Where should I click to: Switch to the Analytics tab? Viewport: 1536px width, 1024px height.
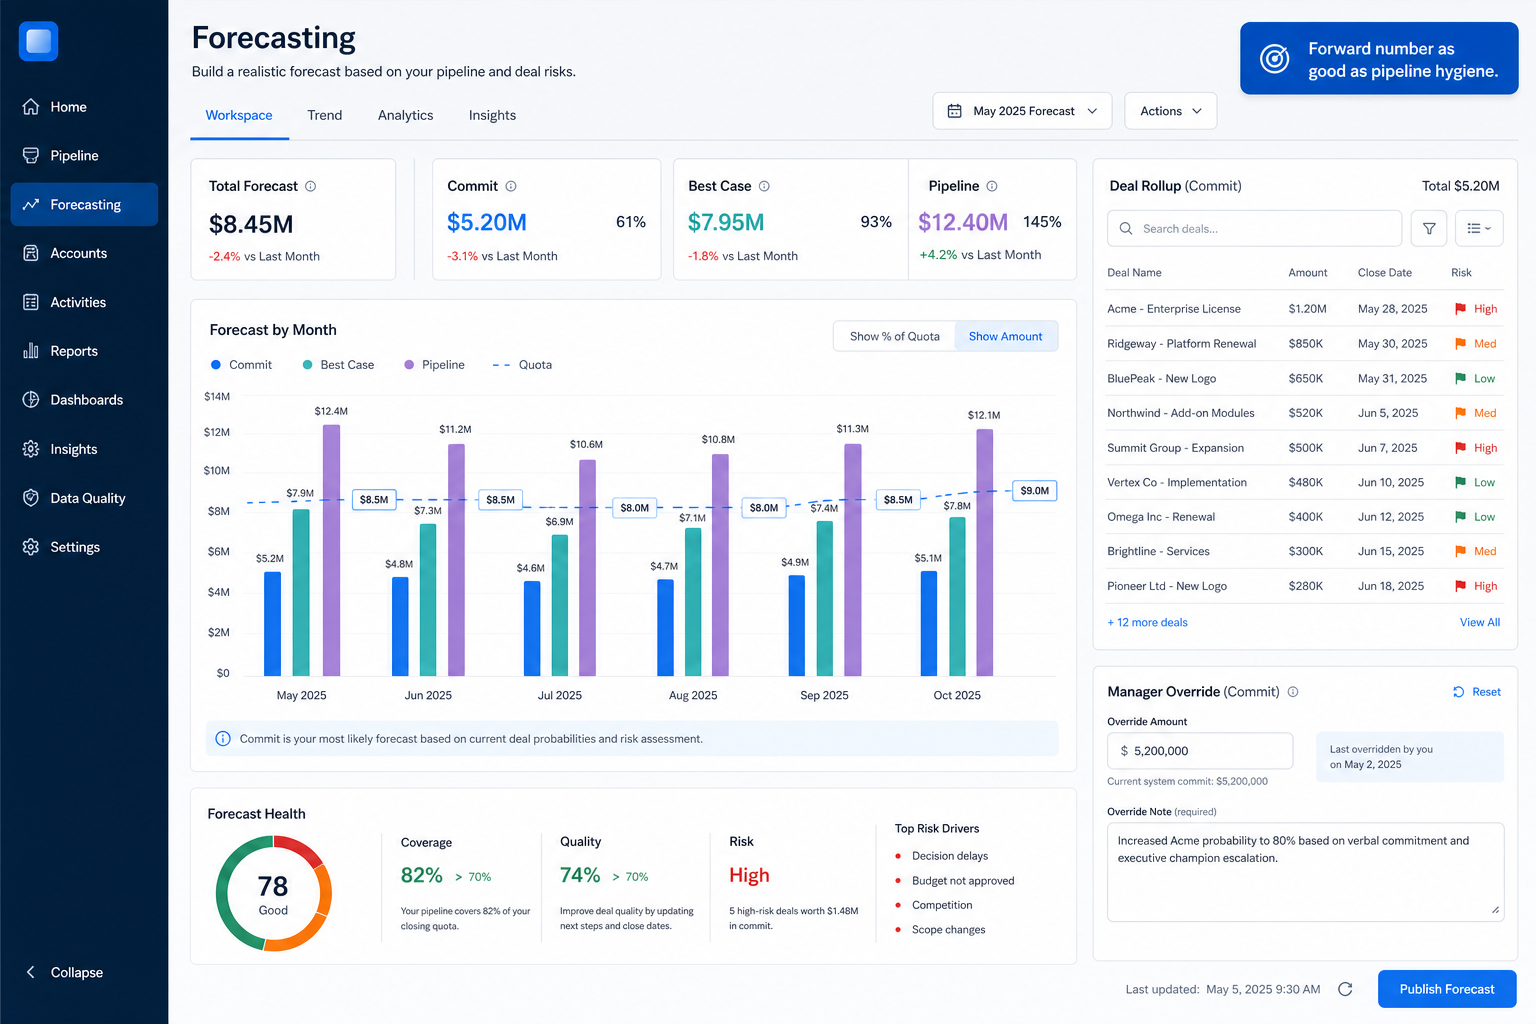pyautogui.click(x=406, y=115)
